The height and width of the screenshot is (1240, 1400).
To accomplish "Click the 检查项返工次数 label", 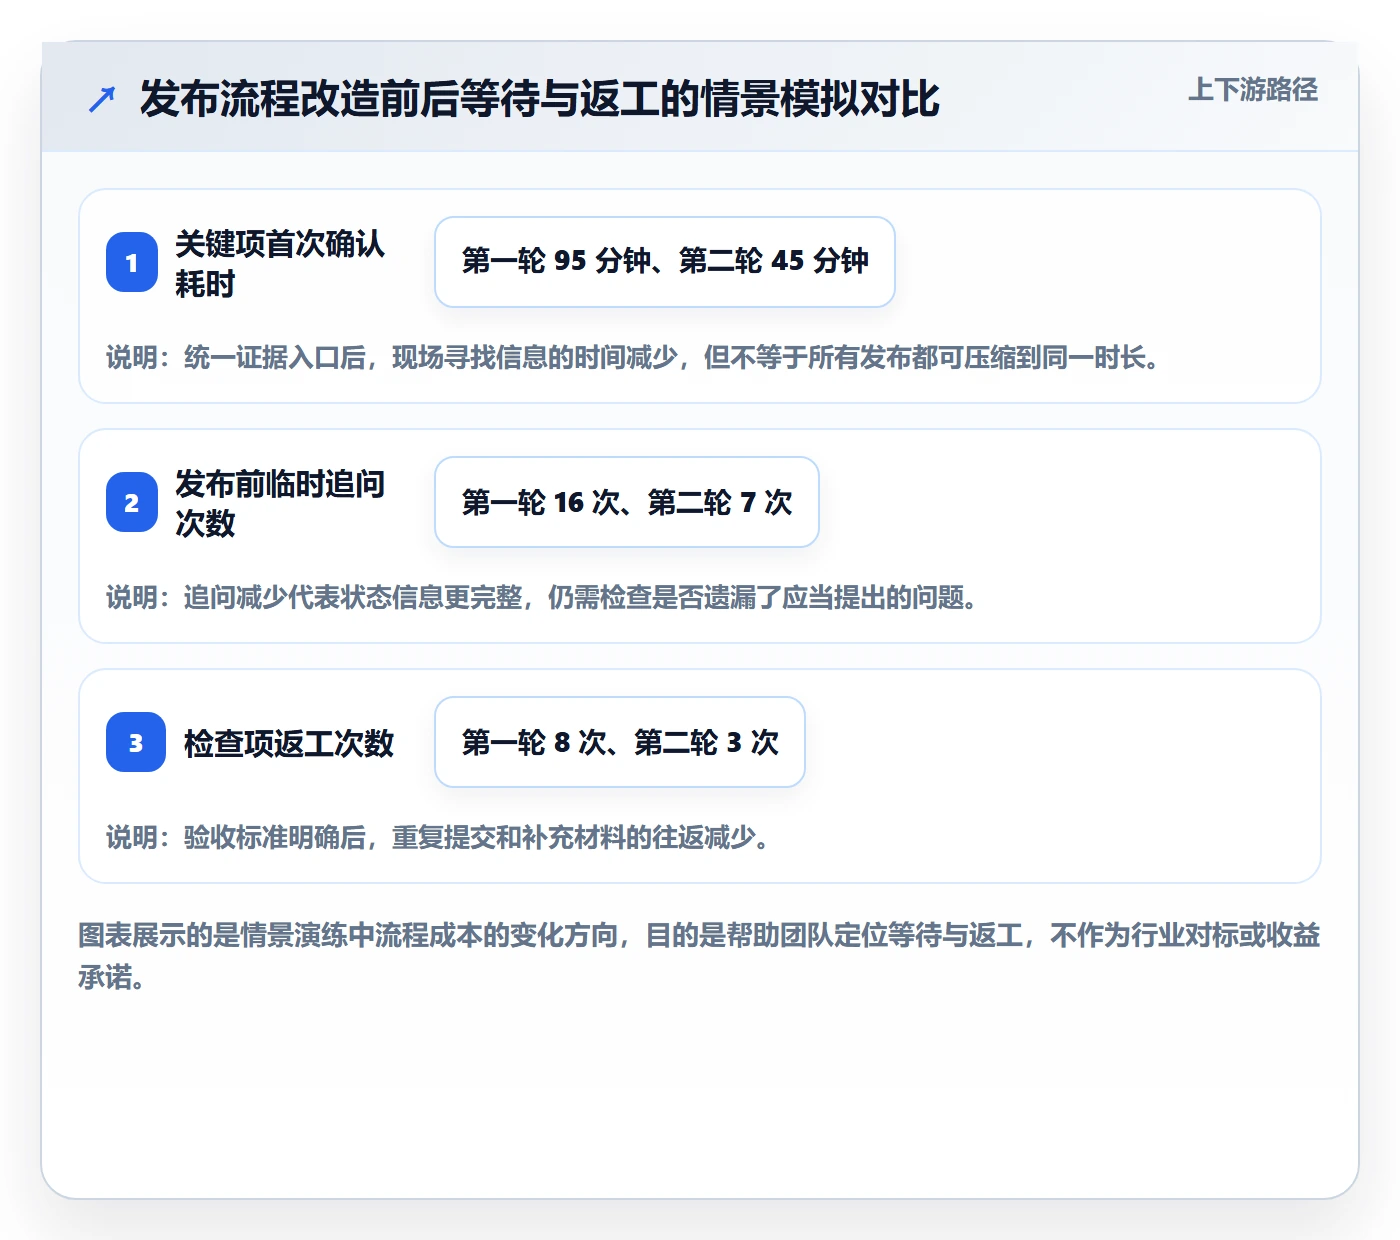I will [289, 743].
